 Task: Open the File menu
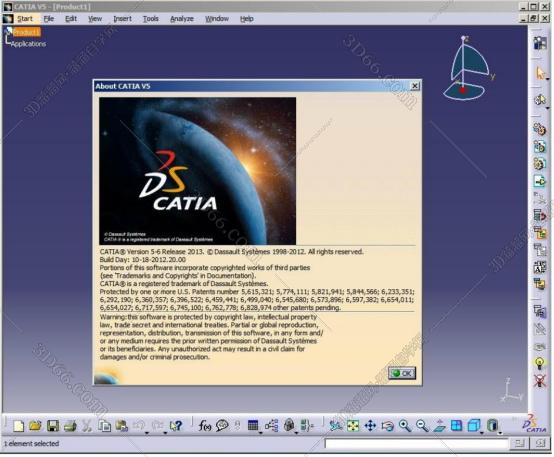coord(49,19)
